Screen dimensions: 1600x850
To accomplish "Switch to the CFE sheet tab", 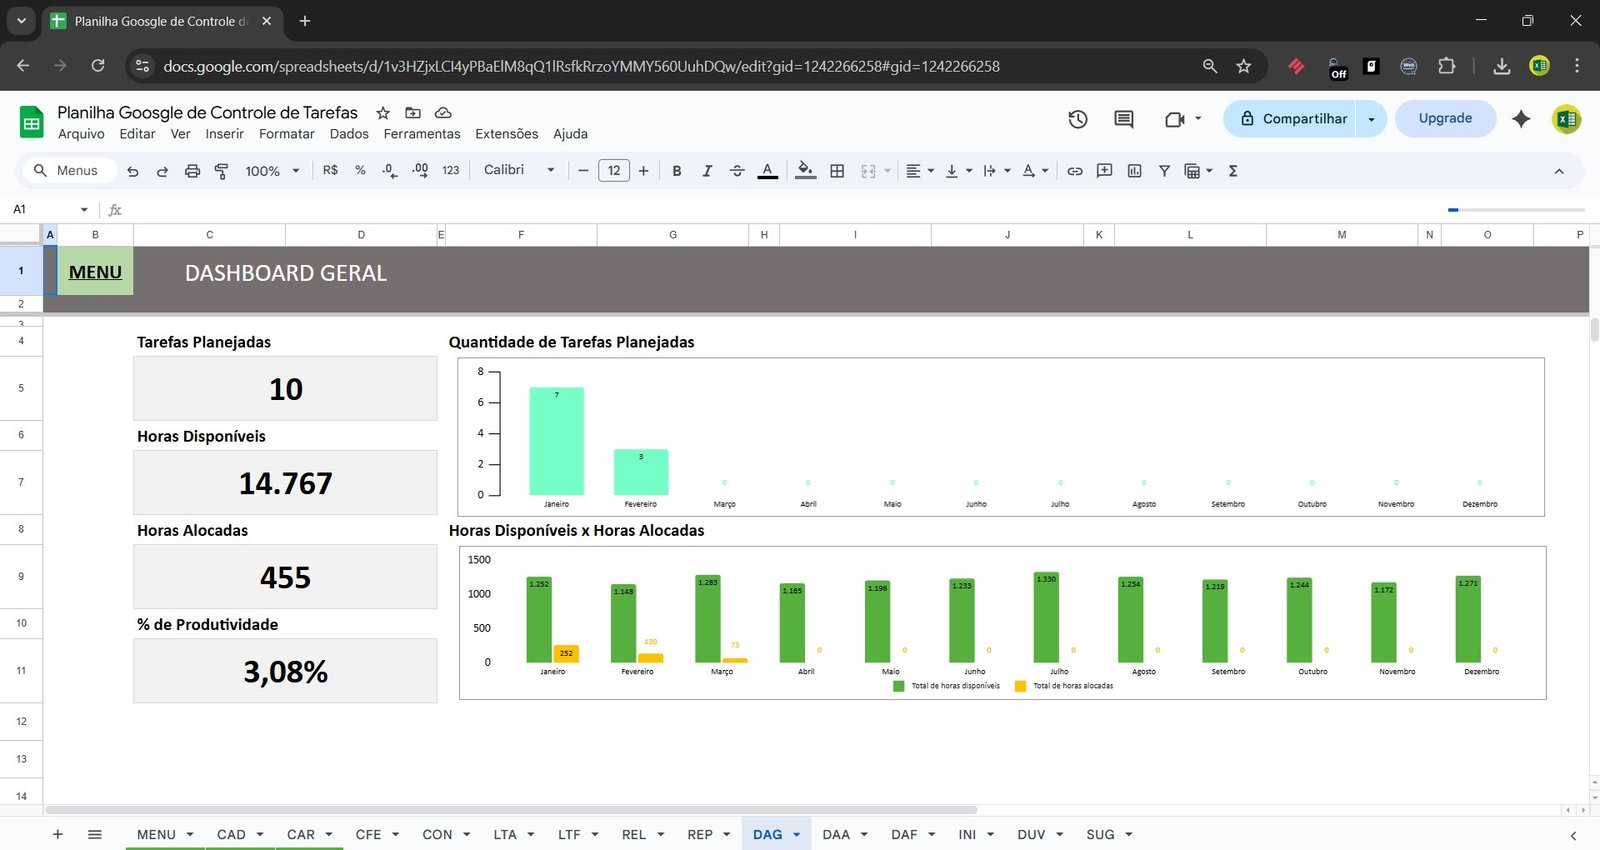I will click(x=368, y=835).
